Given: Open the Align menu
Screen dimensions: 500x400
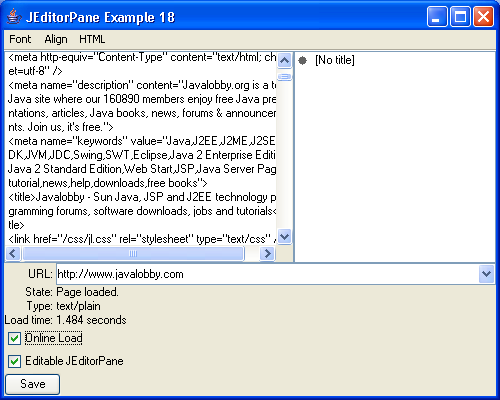Looking at the screenshot, I should pos(56,39).
